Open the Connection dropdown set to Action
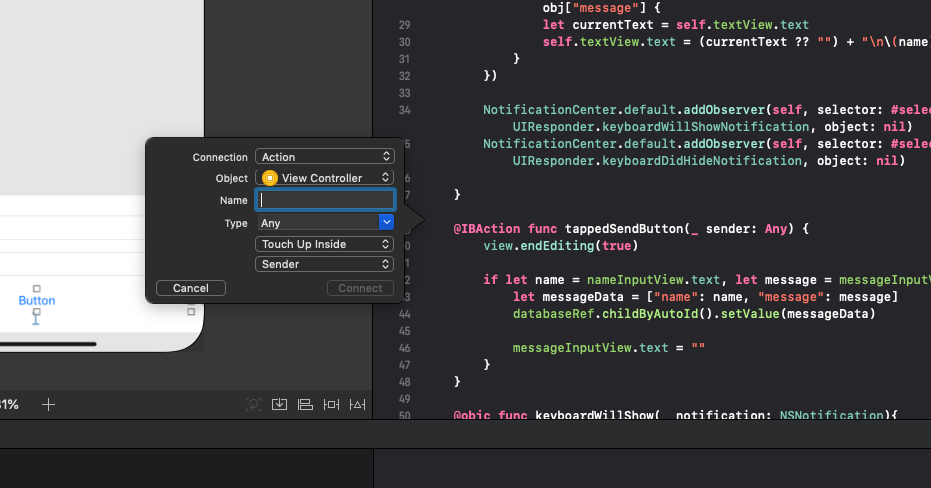Screen dimensions: 931x488 coord(324,157)
